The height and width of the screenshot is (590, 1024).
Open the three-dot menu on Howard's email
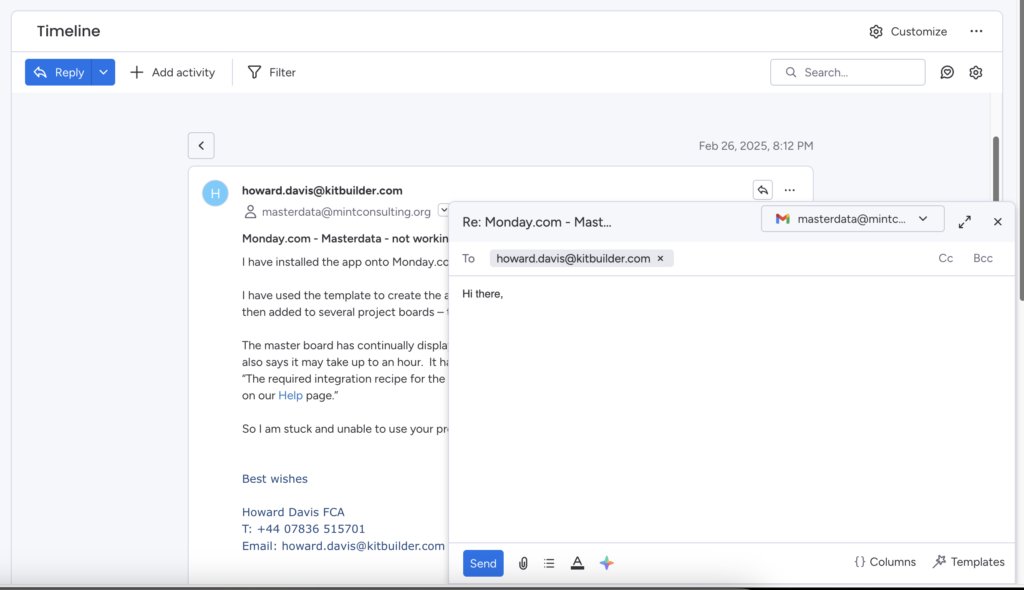tap(790, 190)
